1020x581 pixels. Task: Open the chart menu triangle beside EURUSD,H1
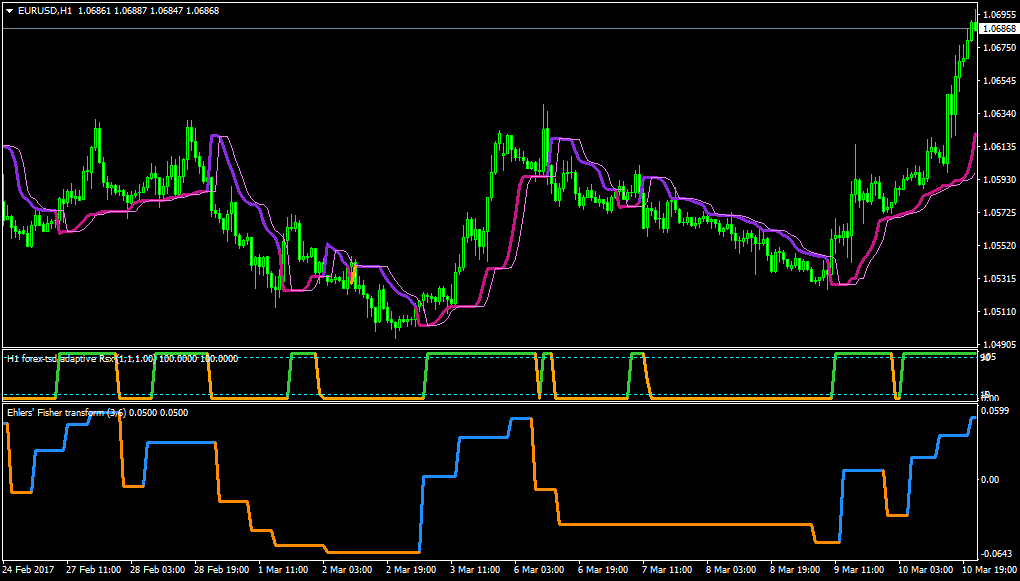(x=11, y=11)
